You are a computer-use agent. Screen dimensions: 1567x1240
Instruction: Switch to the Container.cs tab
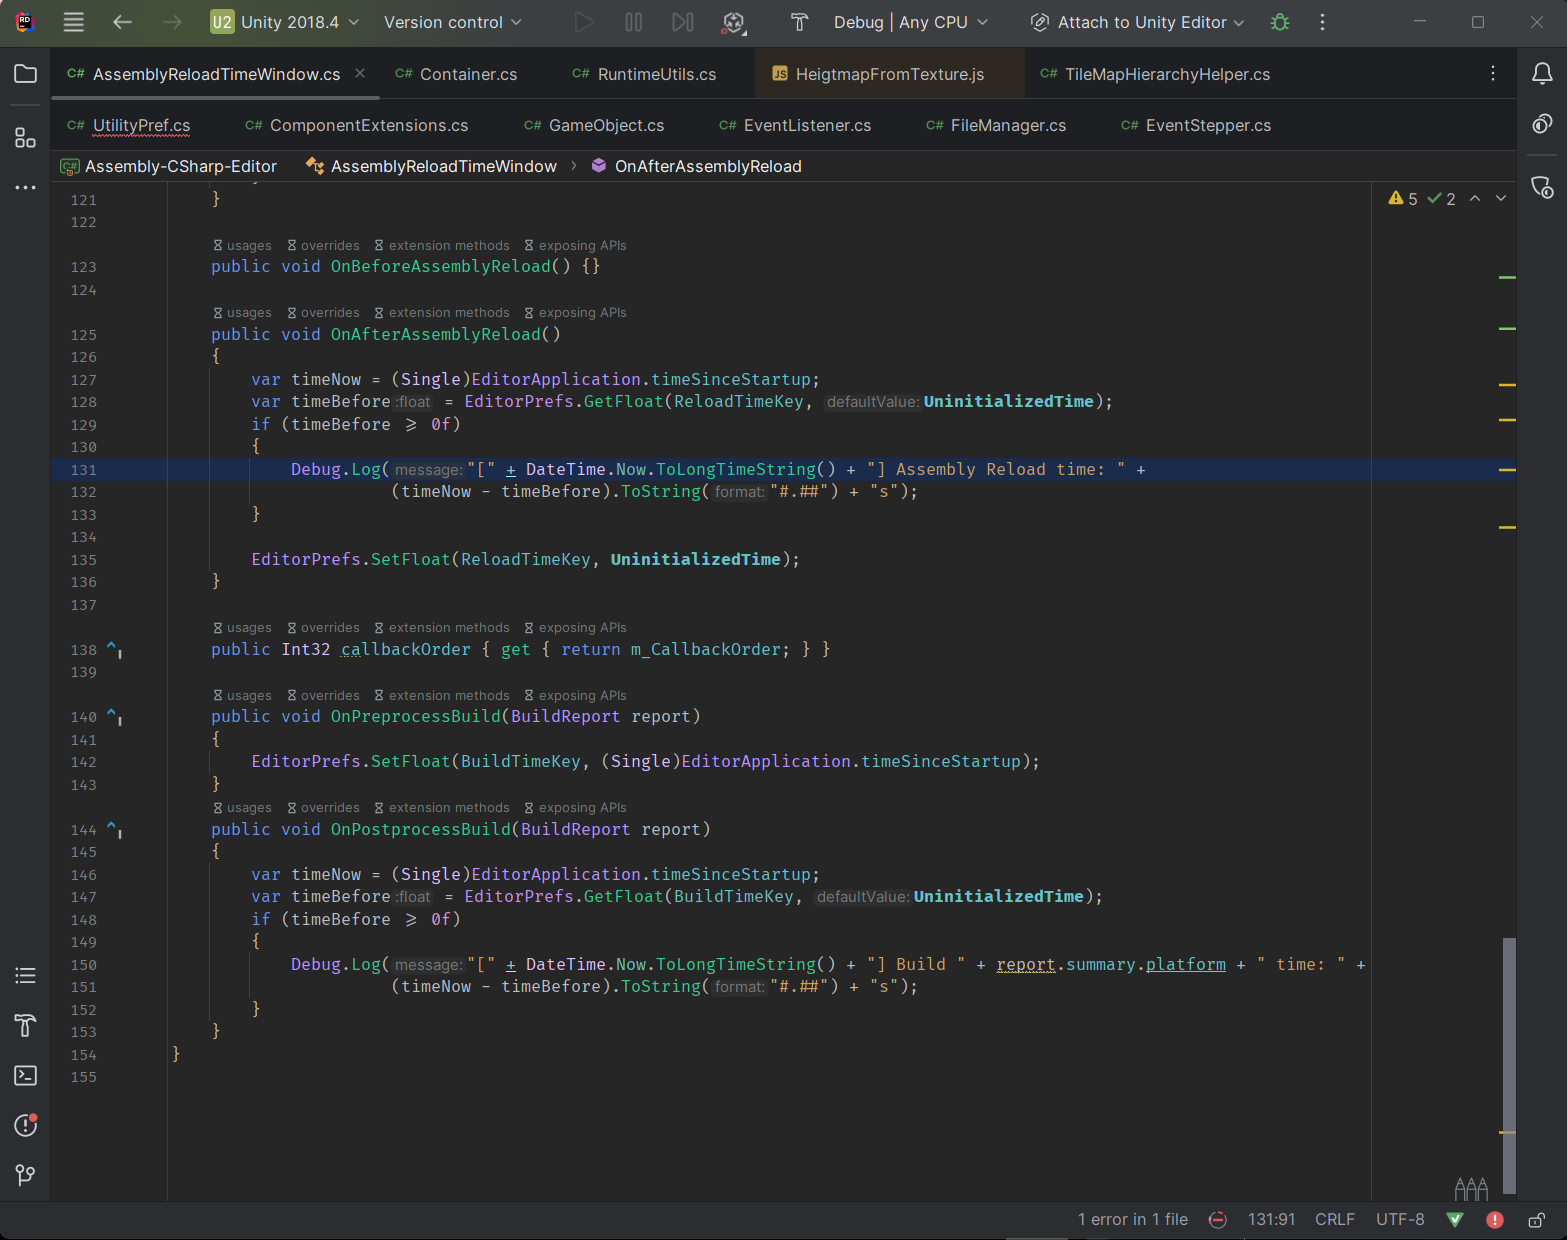tap(468, 74)
